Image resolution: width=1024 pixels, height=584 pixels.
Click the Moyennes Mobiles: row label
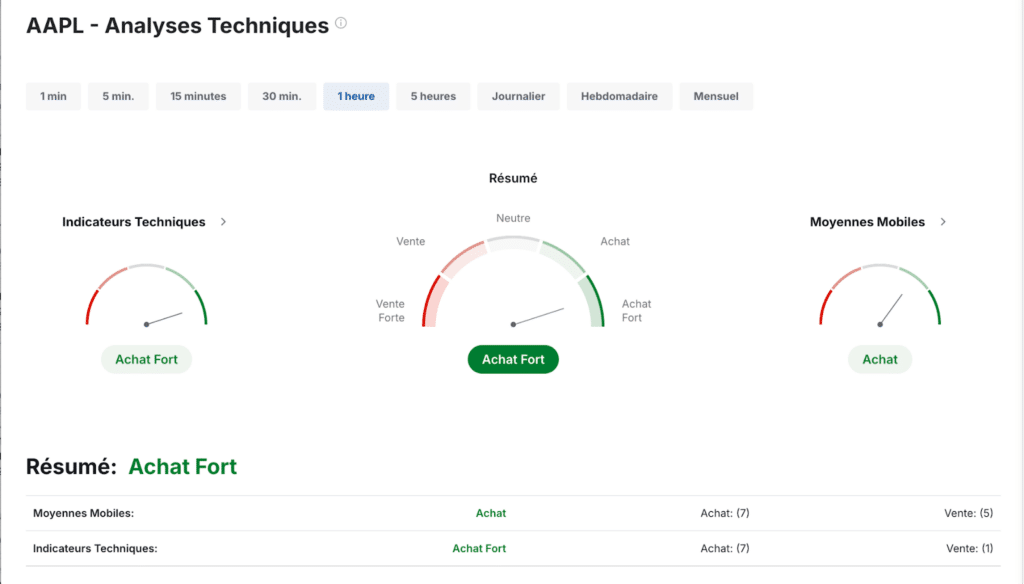[x=84, y=513]
